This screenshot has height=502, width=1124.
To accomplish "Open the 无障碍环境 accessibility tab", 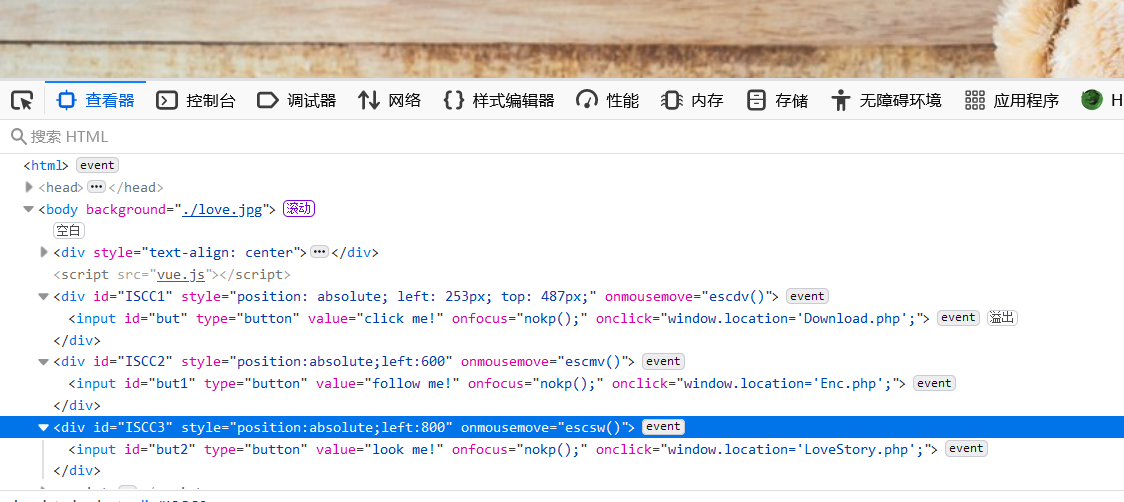I will (885, 100).
